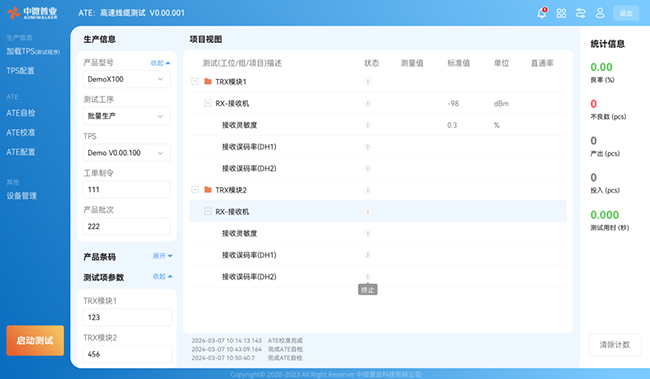Click status icon in second 接收误码率(DH1) row
The height and width of the screenshot is (379, 650).
coord(367,255)
